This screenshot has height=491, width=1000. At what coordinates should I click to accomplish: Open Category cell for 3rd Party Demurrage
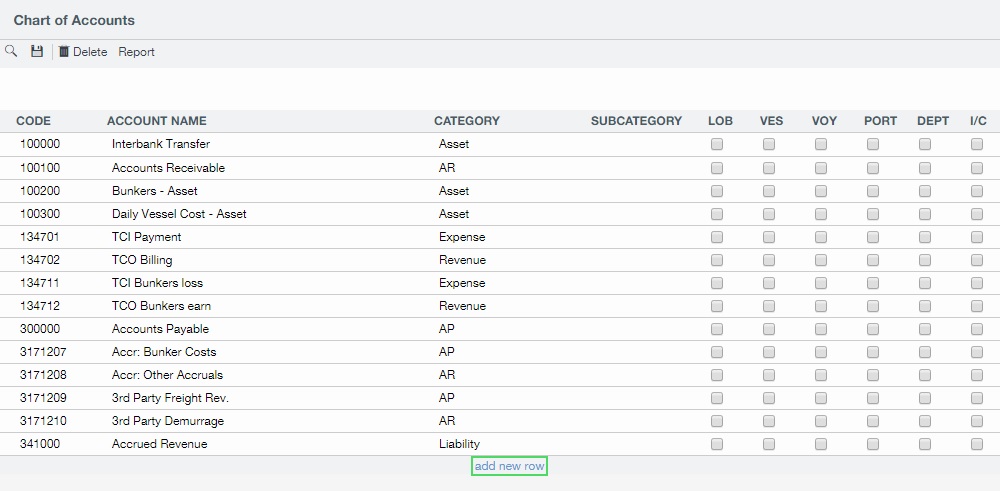pos(447,421)
